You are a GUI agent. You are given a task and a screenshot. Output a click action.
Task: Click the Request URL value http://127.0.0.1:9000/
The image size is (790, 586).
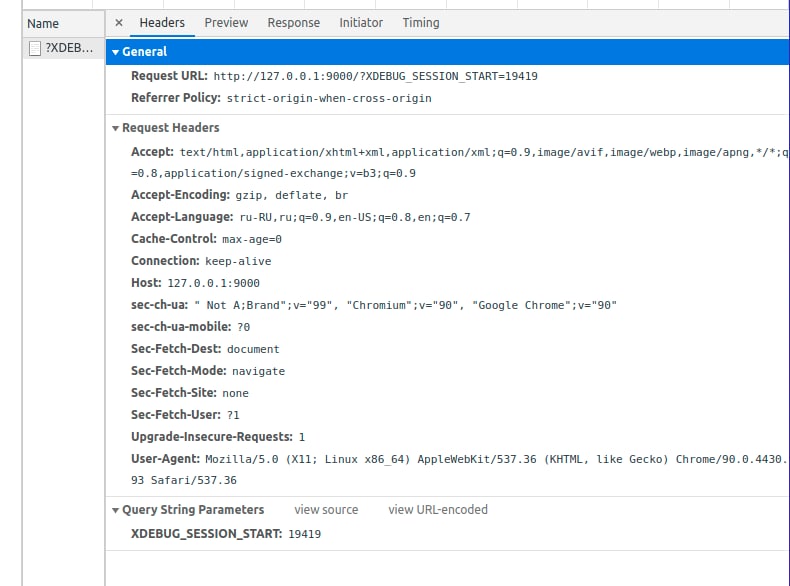click(x=375, y=76)
